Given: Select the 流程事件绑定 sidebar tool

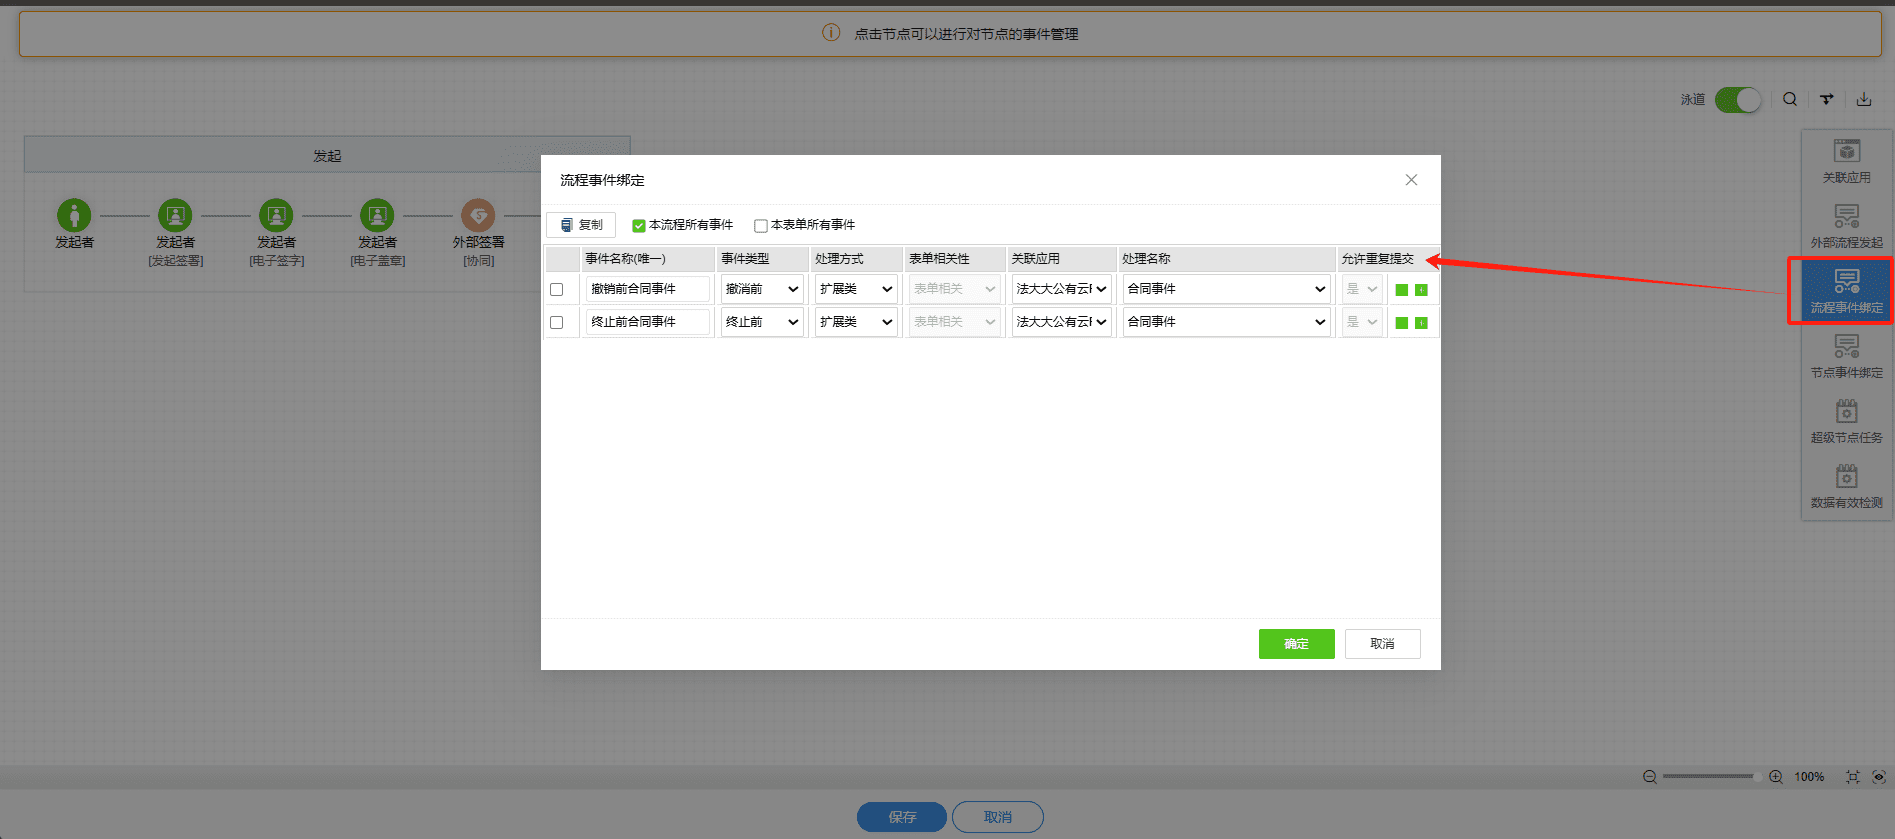Looking at the screenshot, I should point(1846,291).
